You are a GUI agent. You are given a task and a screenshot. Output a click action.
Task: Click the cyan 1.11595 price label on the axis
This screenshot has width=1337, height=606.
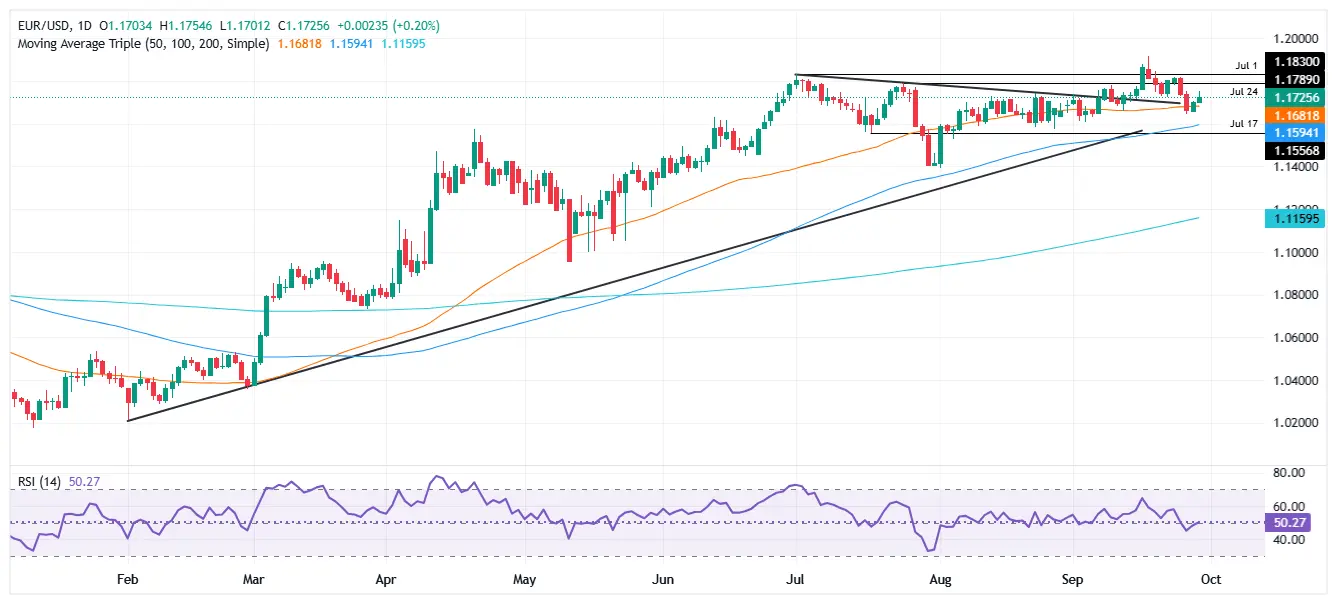(1297, 218)
